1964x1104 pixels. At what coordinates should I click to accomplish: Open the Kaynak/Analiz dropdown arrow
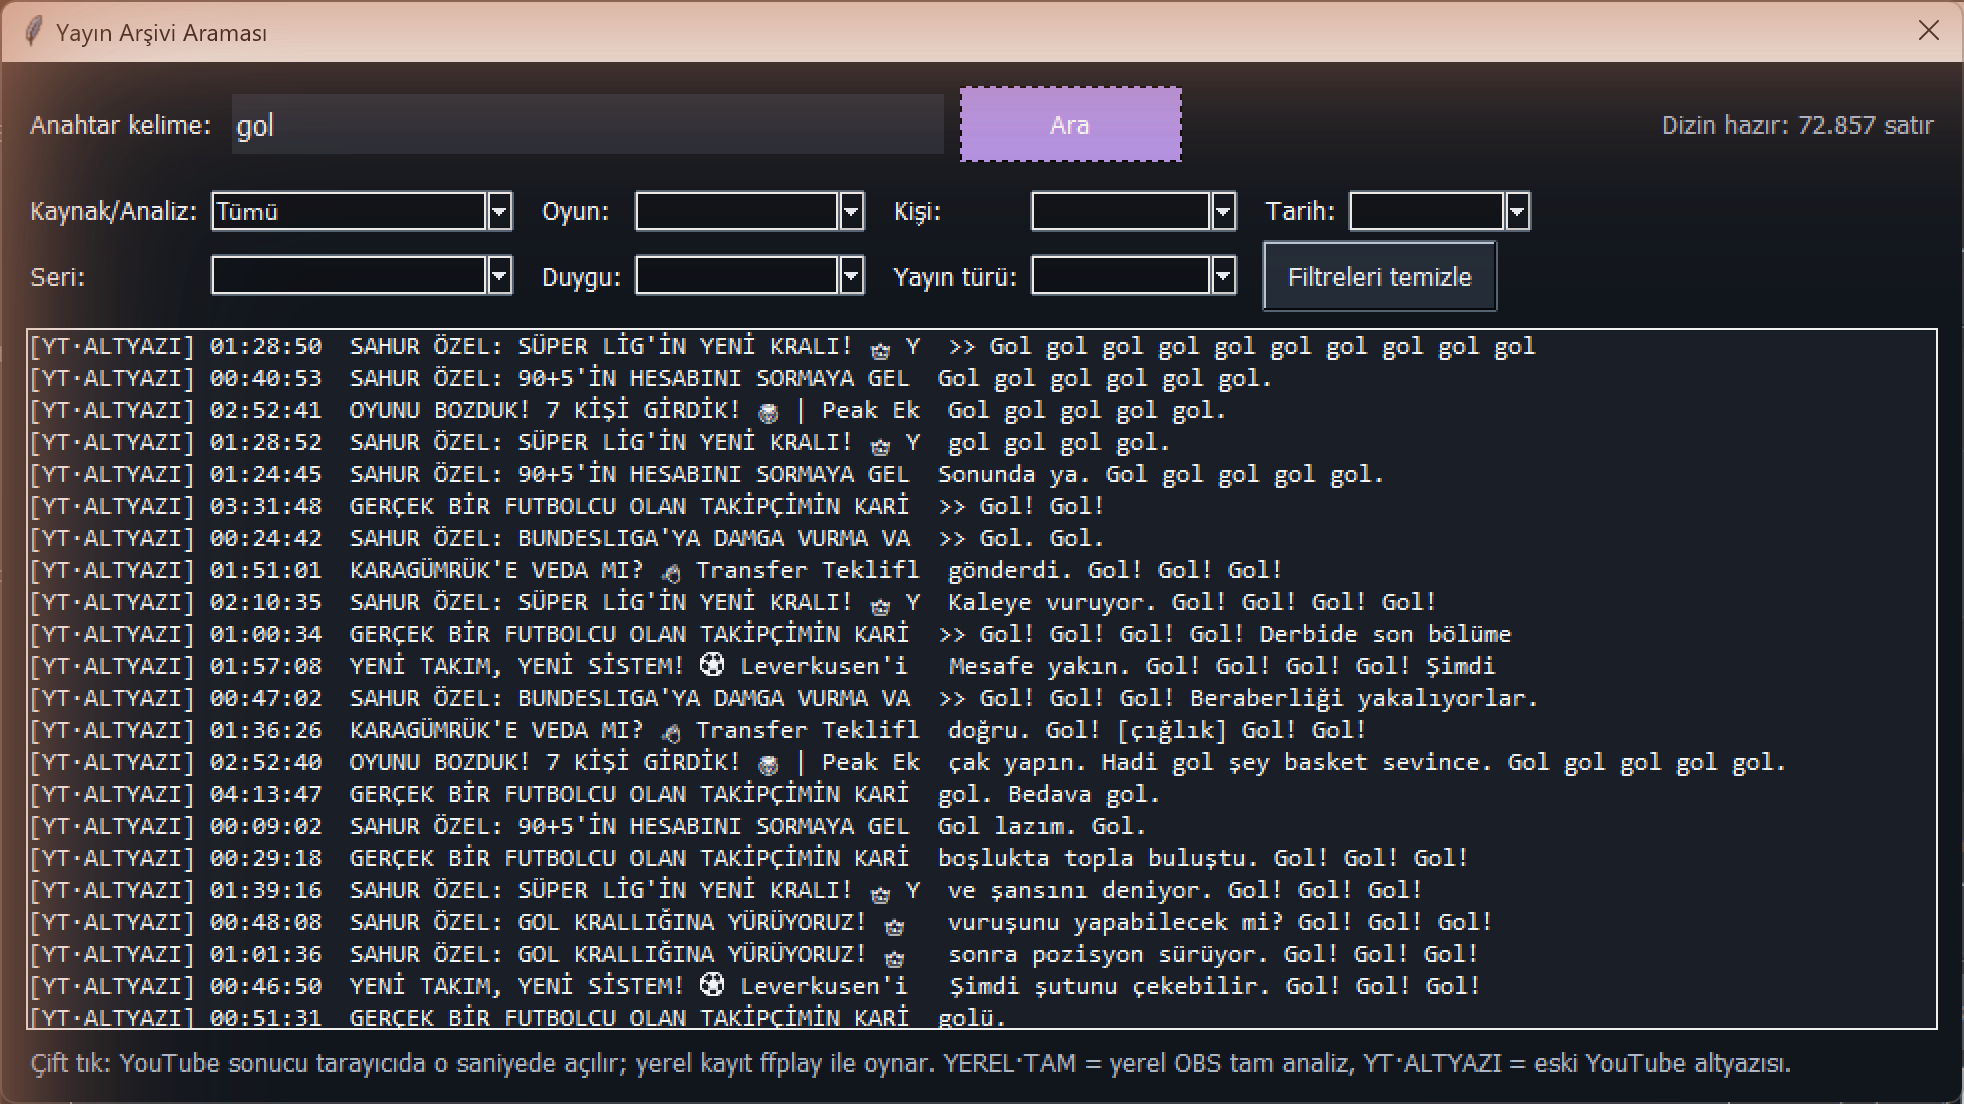tap(499, 212)
